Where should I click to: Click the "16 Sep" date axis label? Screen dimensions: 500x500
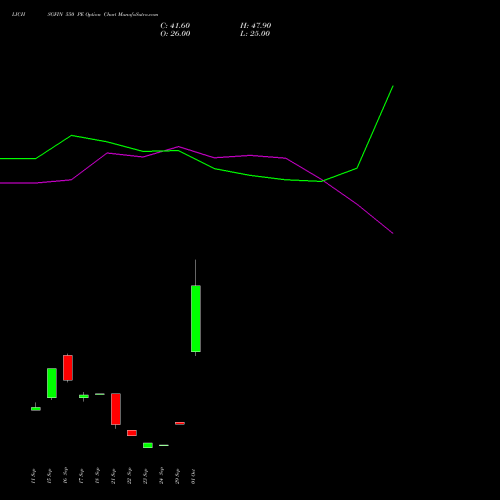[65, 475]
